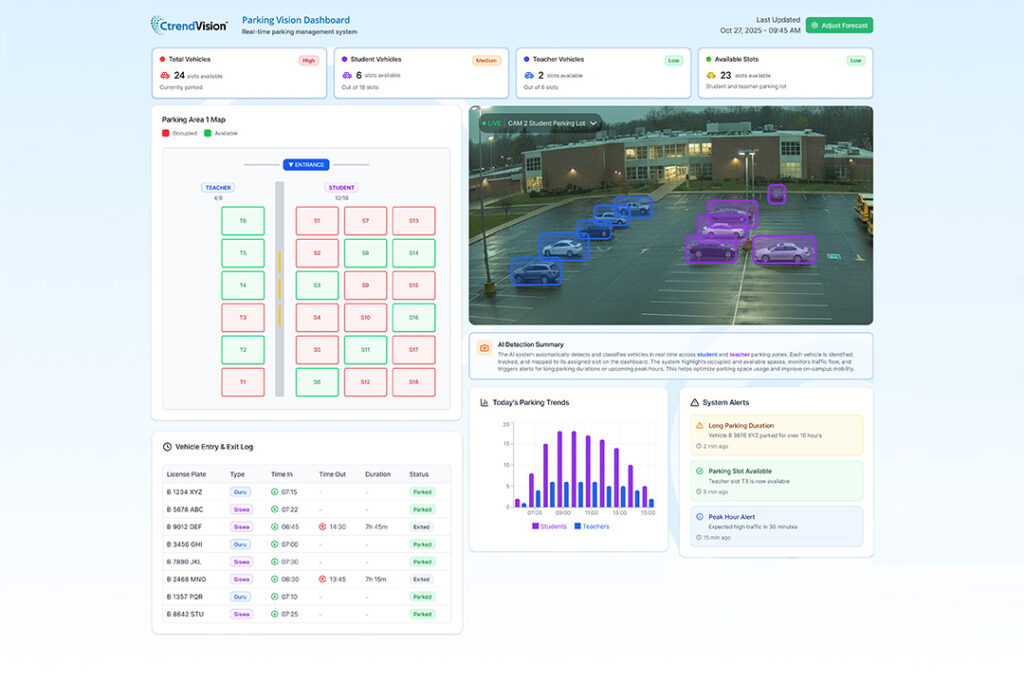Screen dimensions: 1024x683
Task: Click the yellow car icon in Available Slots
Action: coord(711,75)
